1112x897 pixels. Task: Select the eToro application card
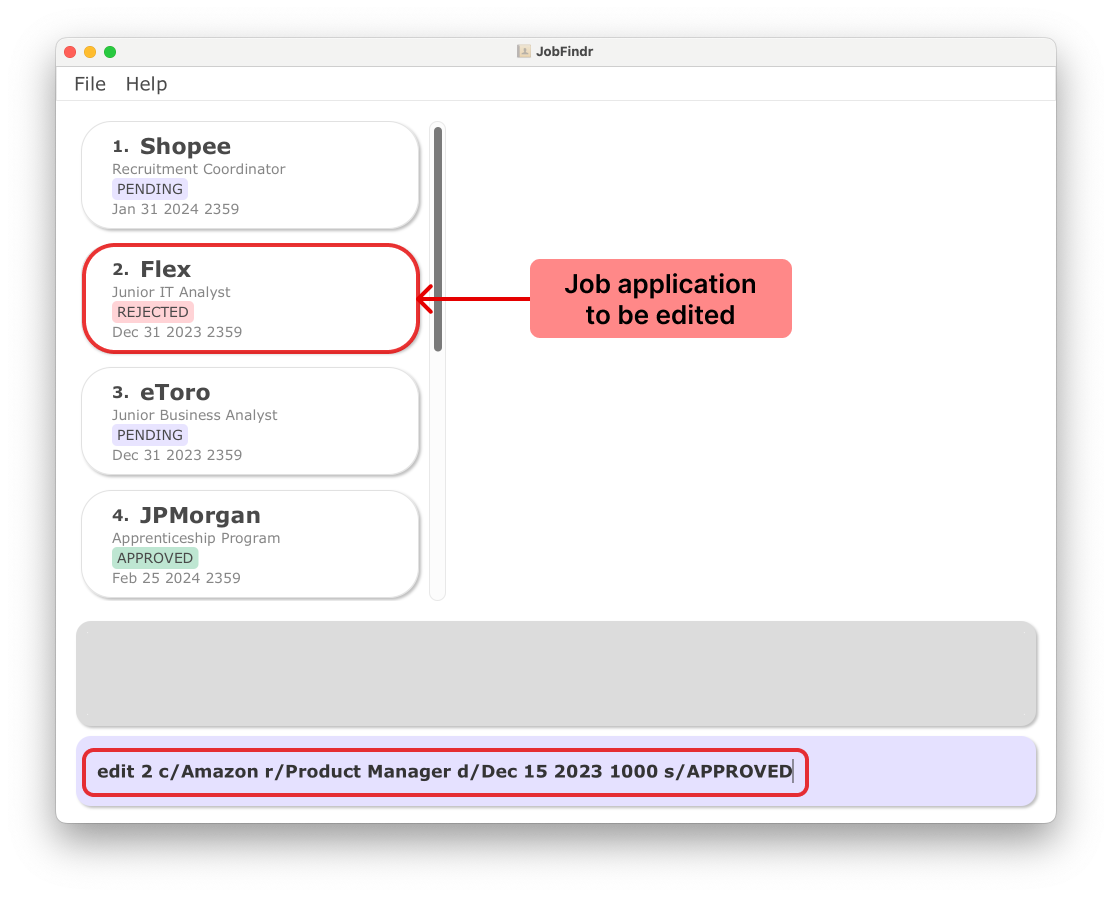(x=250, y=421)
